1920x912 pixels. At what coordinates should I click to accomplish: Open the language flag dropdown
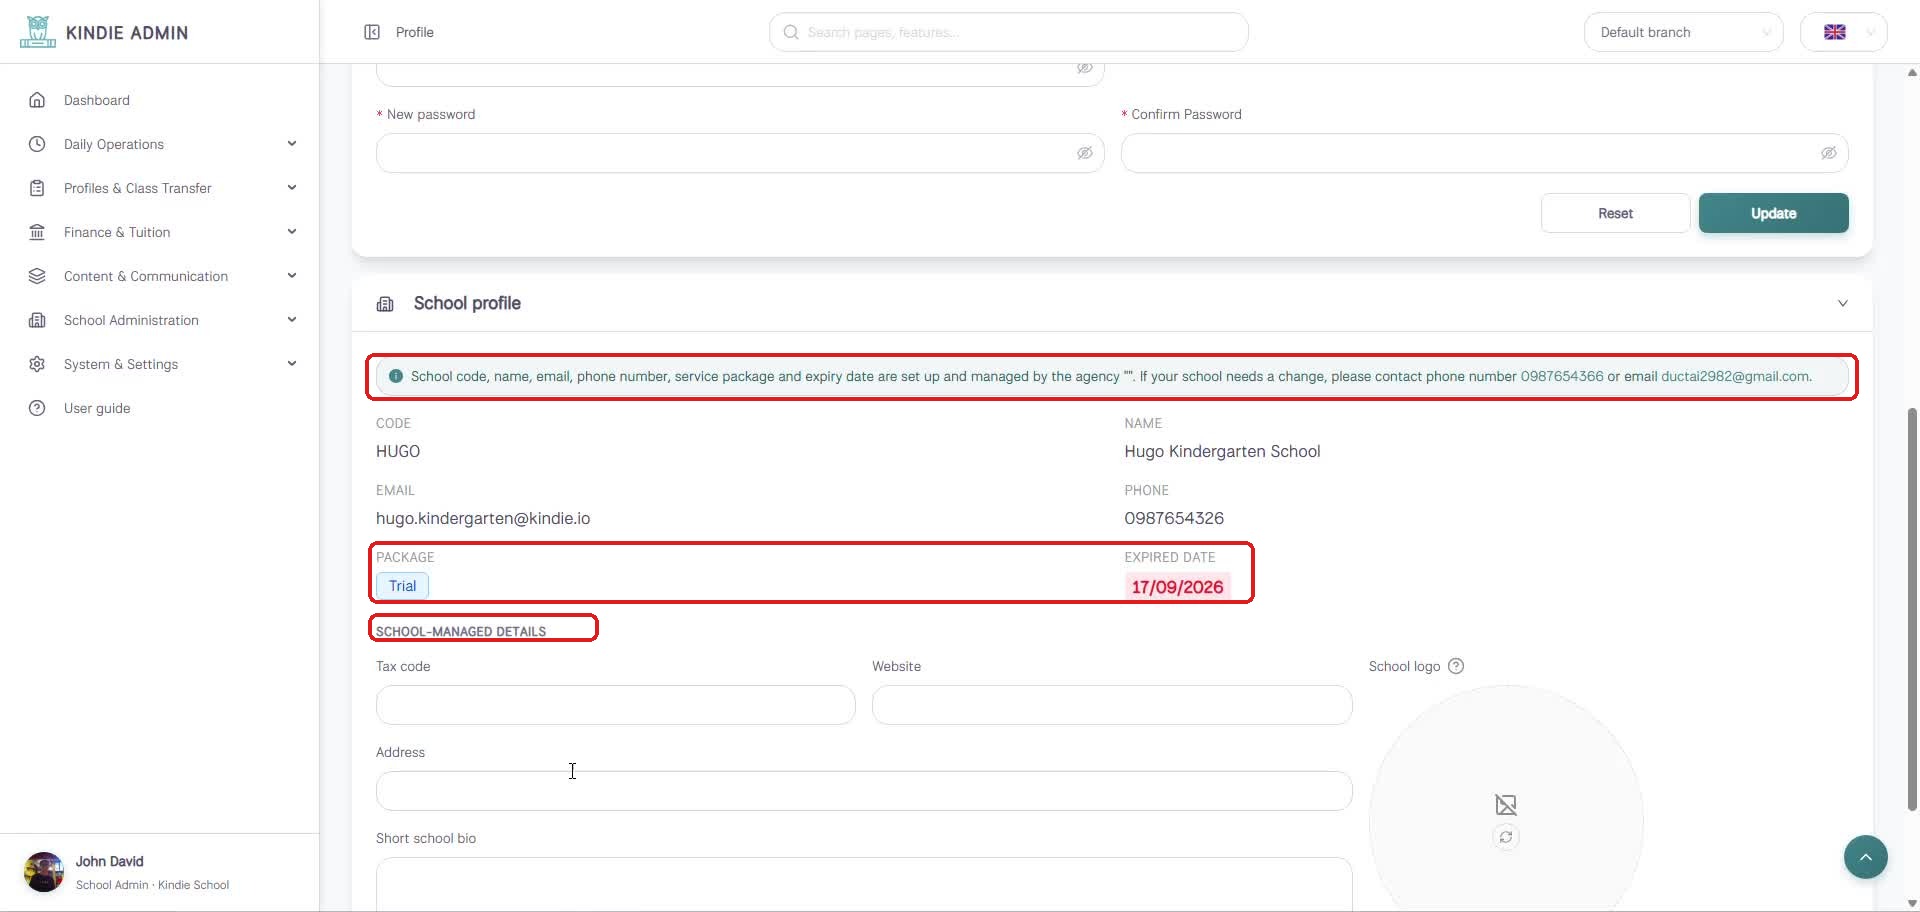(1843, 32)
